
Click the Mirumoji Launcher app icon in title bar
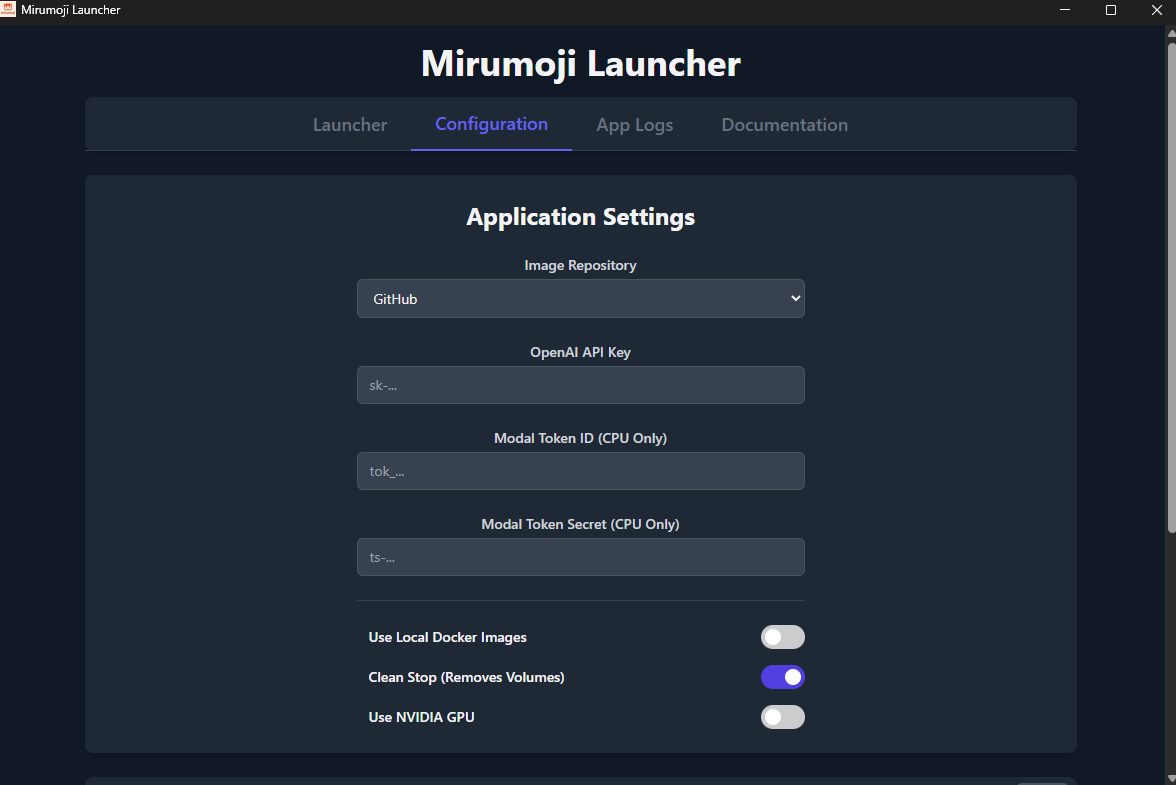pyautogui.click(x=8, y=9)
